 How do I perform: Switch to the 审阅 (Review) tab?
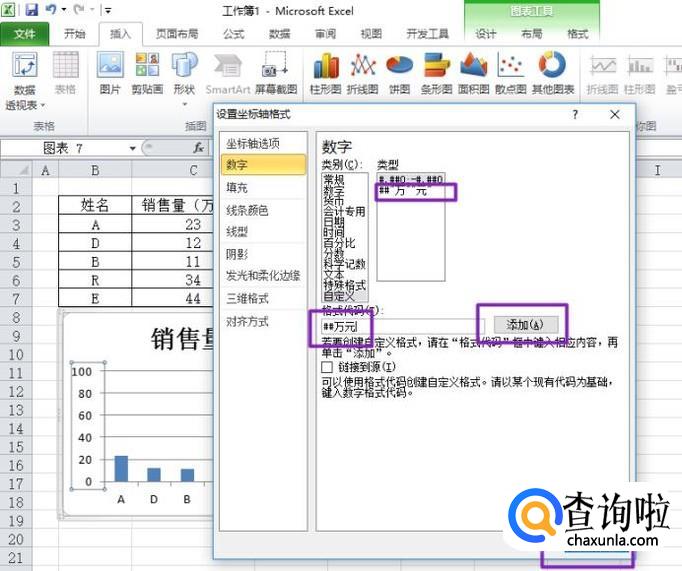point(325,34)
